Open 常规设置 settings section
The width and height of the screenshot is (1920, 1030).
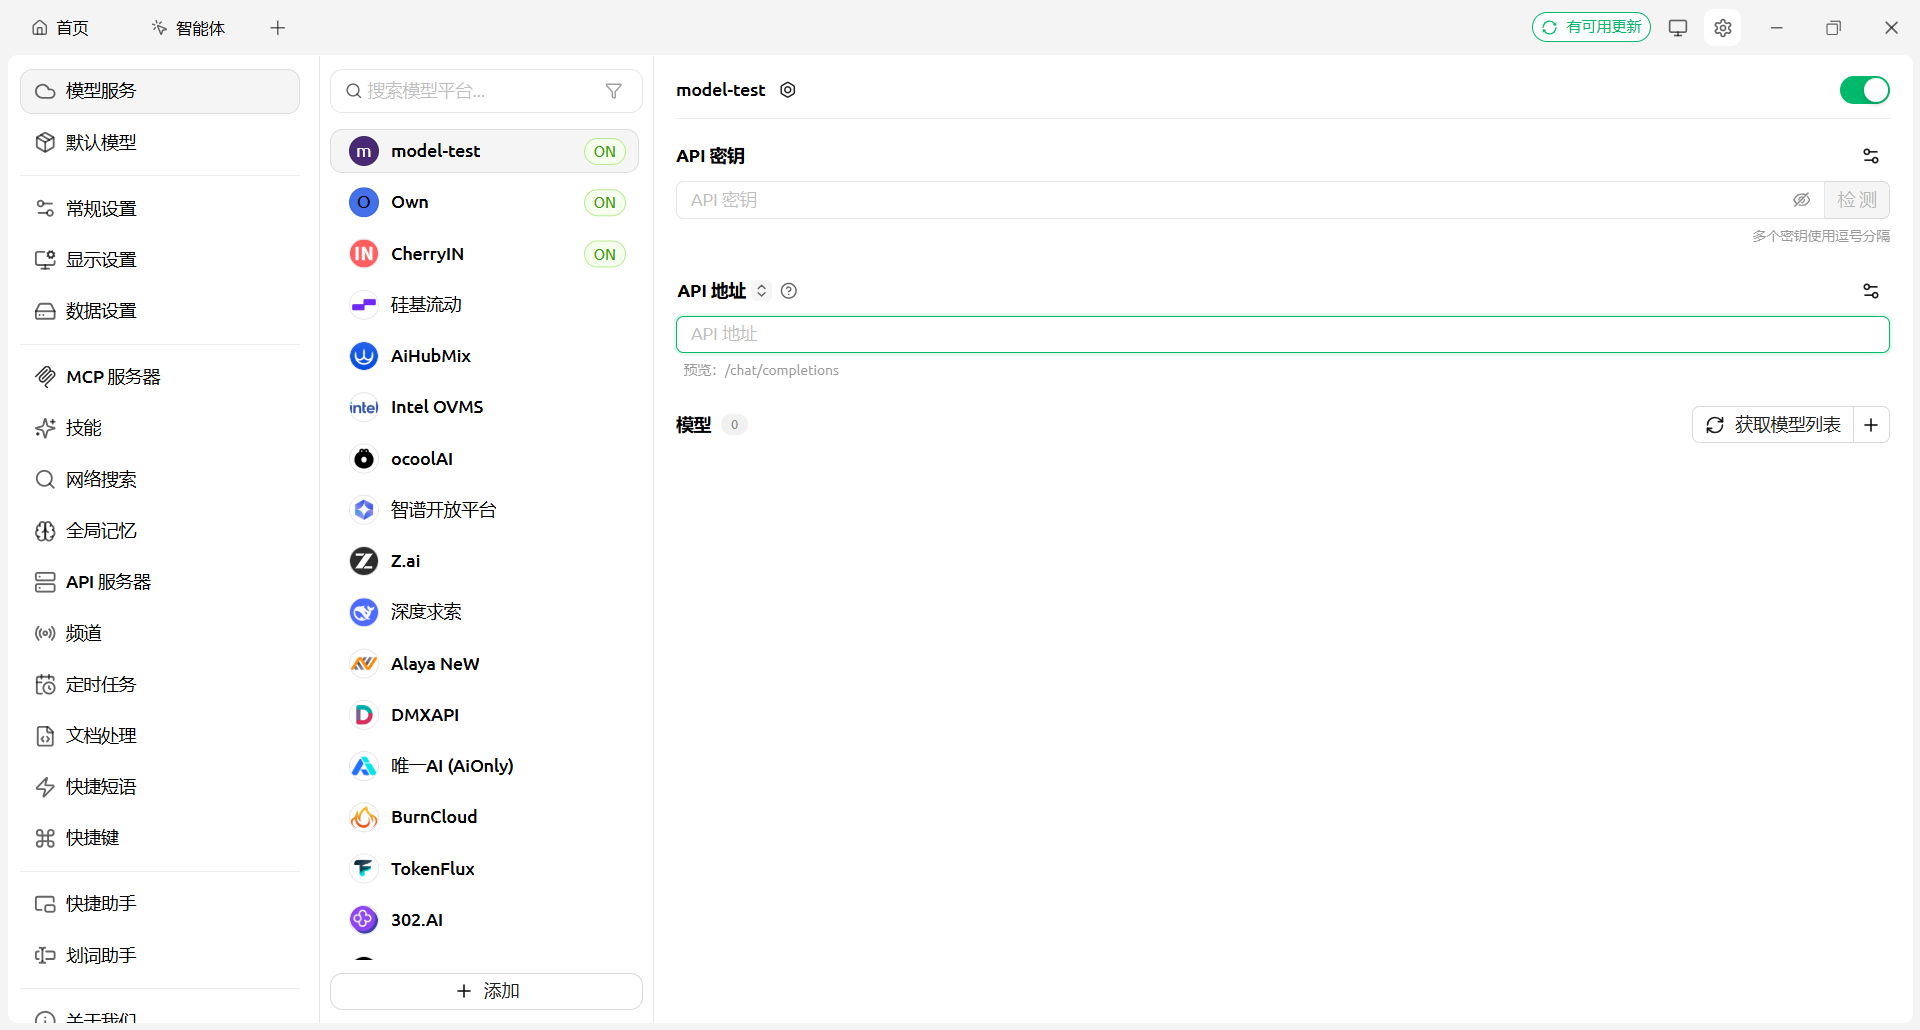(160, 208)
